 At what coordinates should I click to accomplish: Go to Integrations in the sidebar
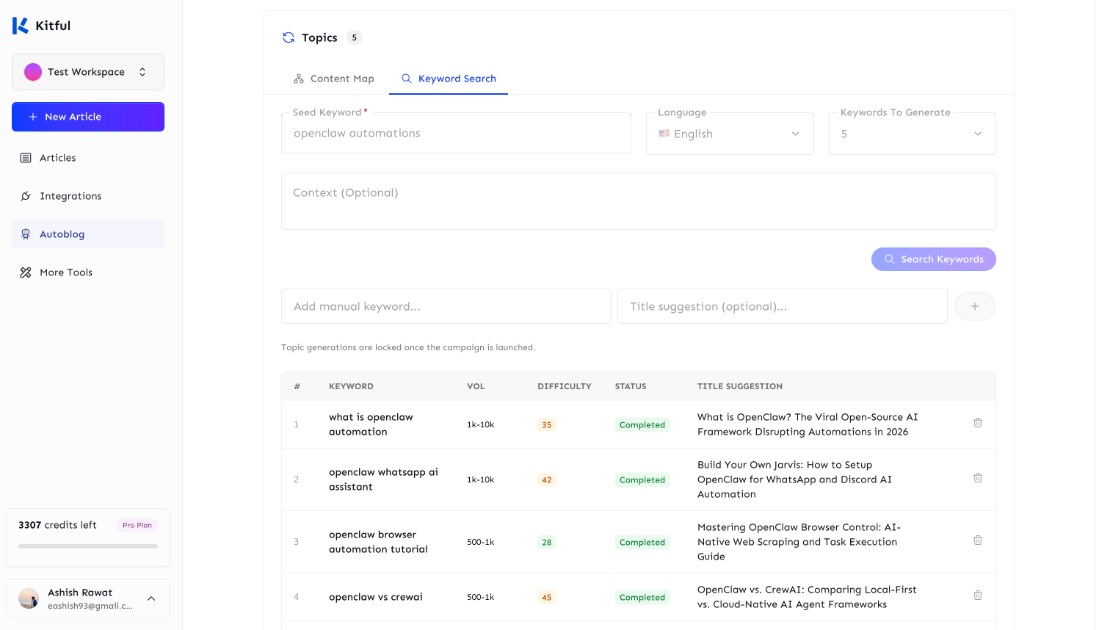70,196
